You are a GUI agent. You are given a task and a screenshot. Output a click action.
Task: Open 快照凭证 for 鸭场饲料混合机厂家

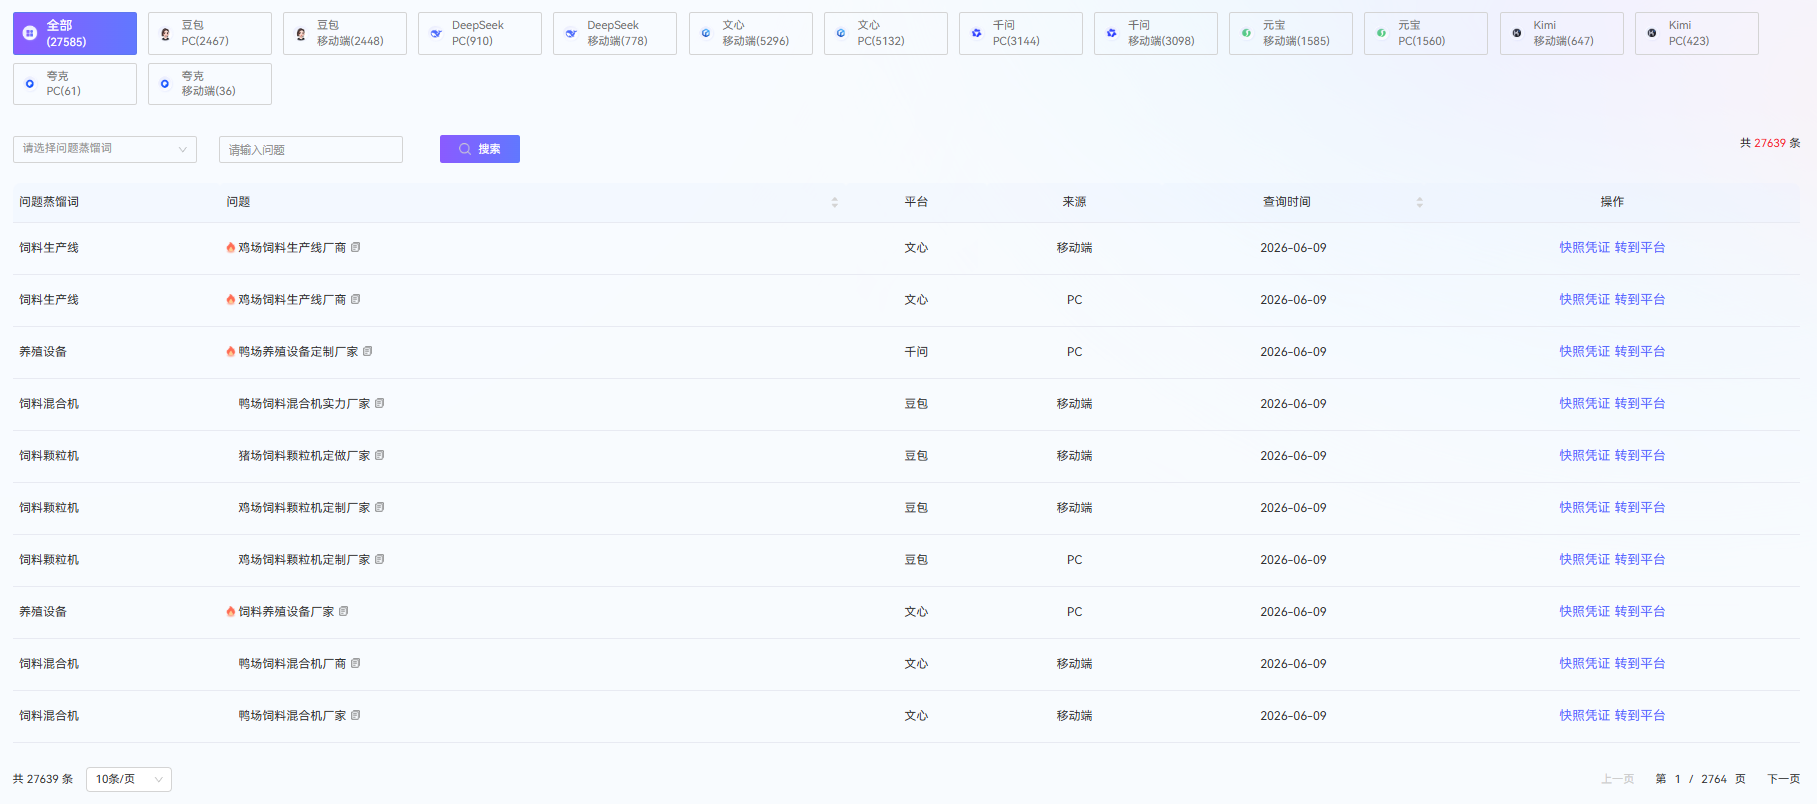coord(1584,715)
